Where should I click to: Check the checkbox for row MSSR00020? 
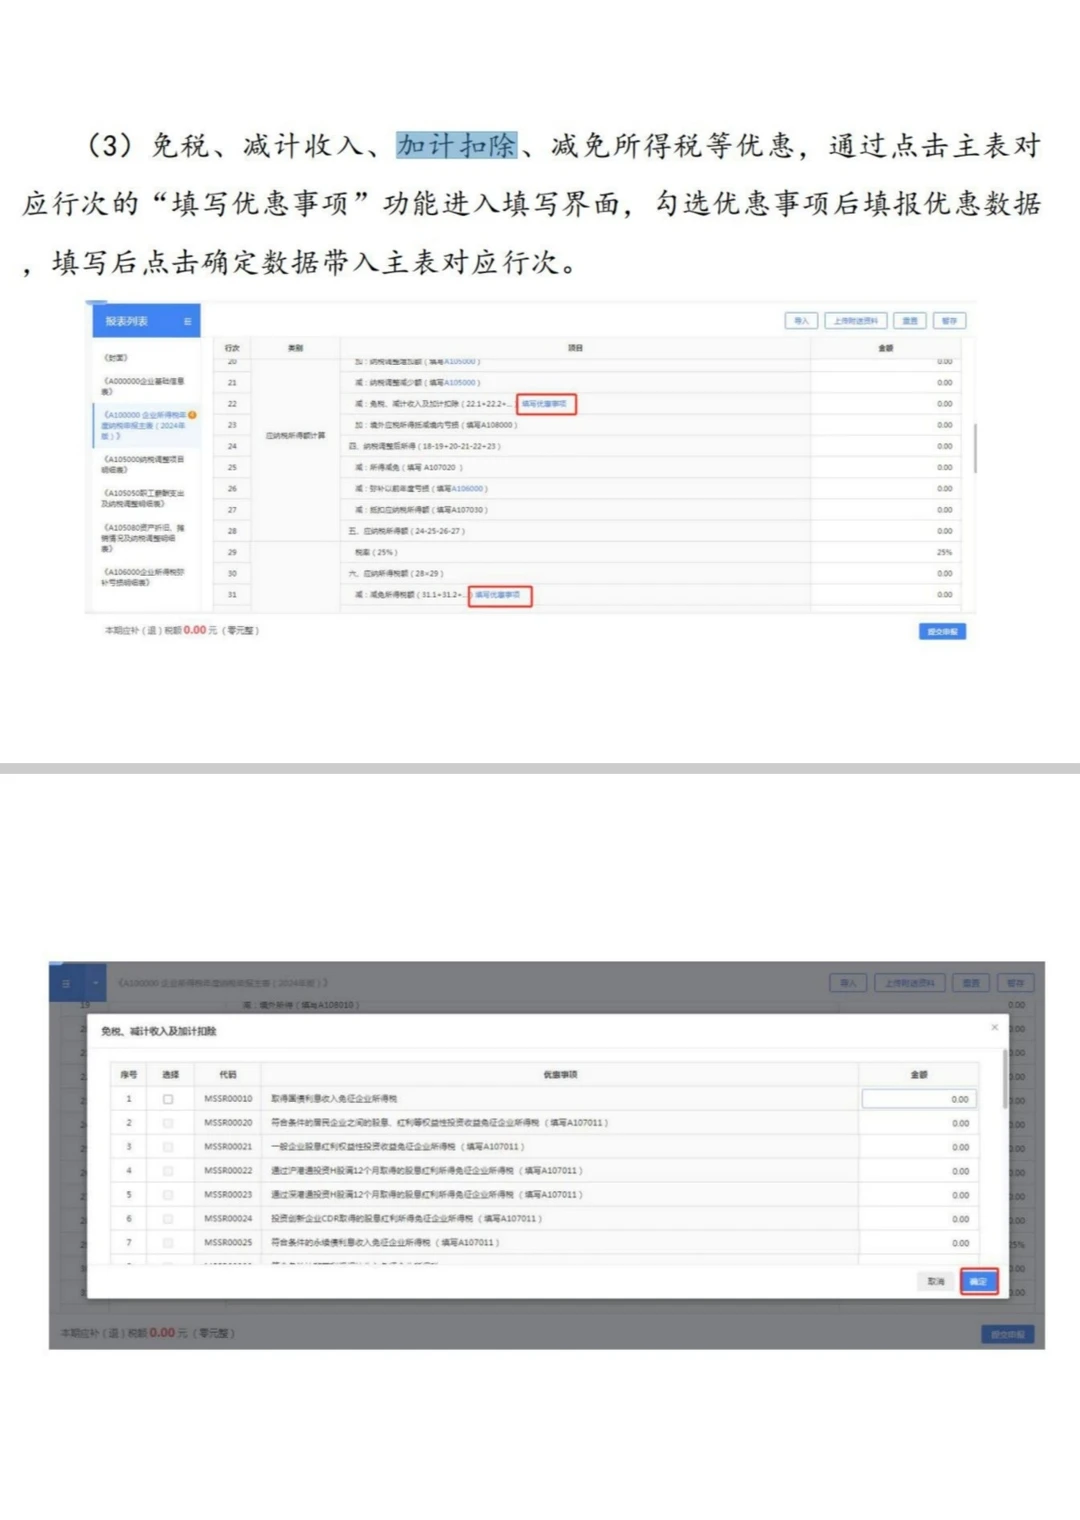pos(165,1121)
